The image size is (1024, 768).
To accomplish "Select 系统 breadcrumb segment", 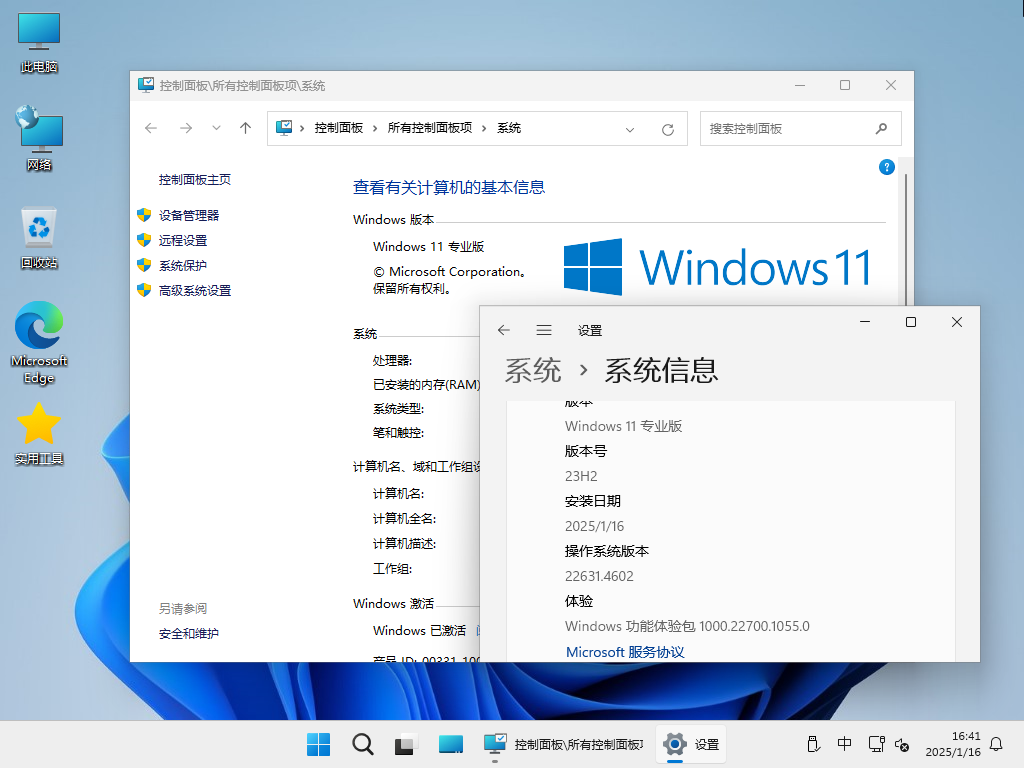I will coord(509,128).
